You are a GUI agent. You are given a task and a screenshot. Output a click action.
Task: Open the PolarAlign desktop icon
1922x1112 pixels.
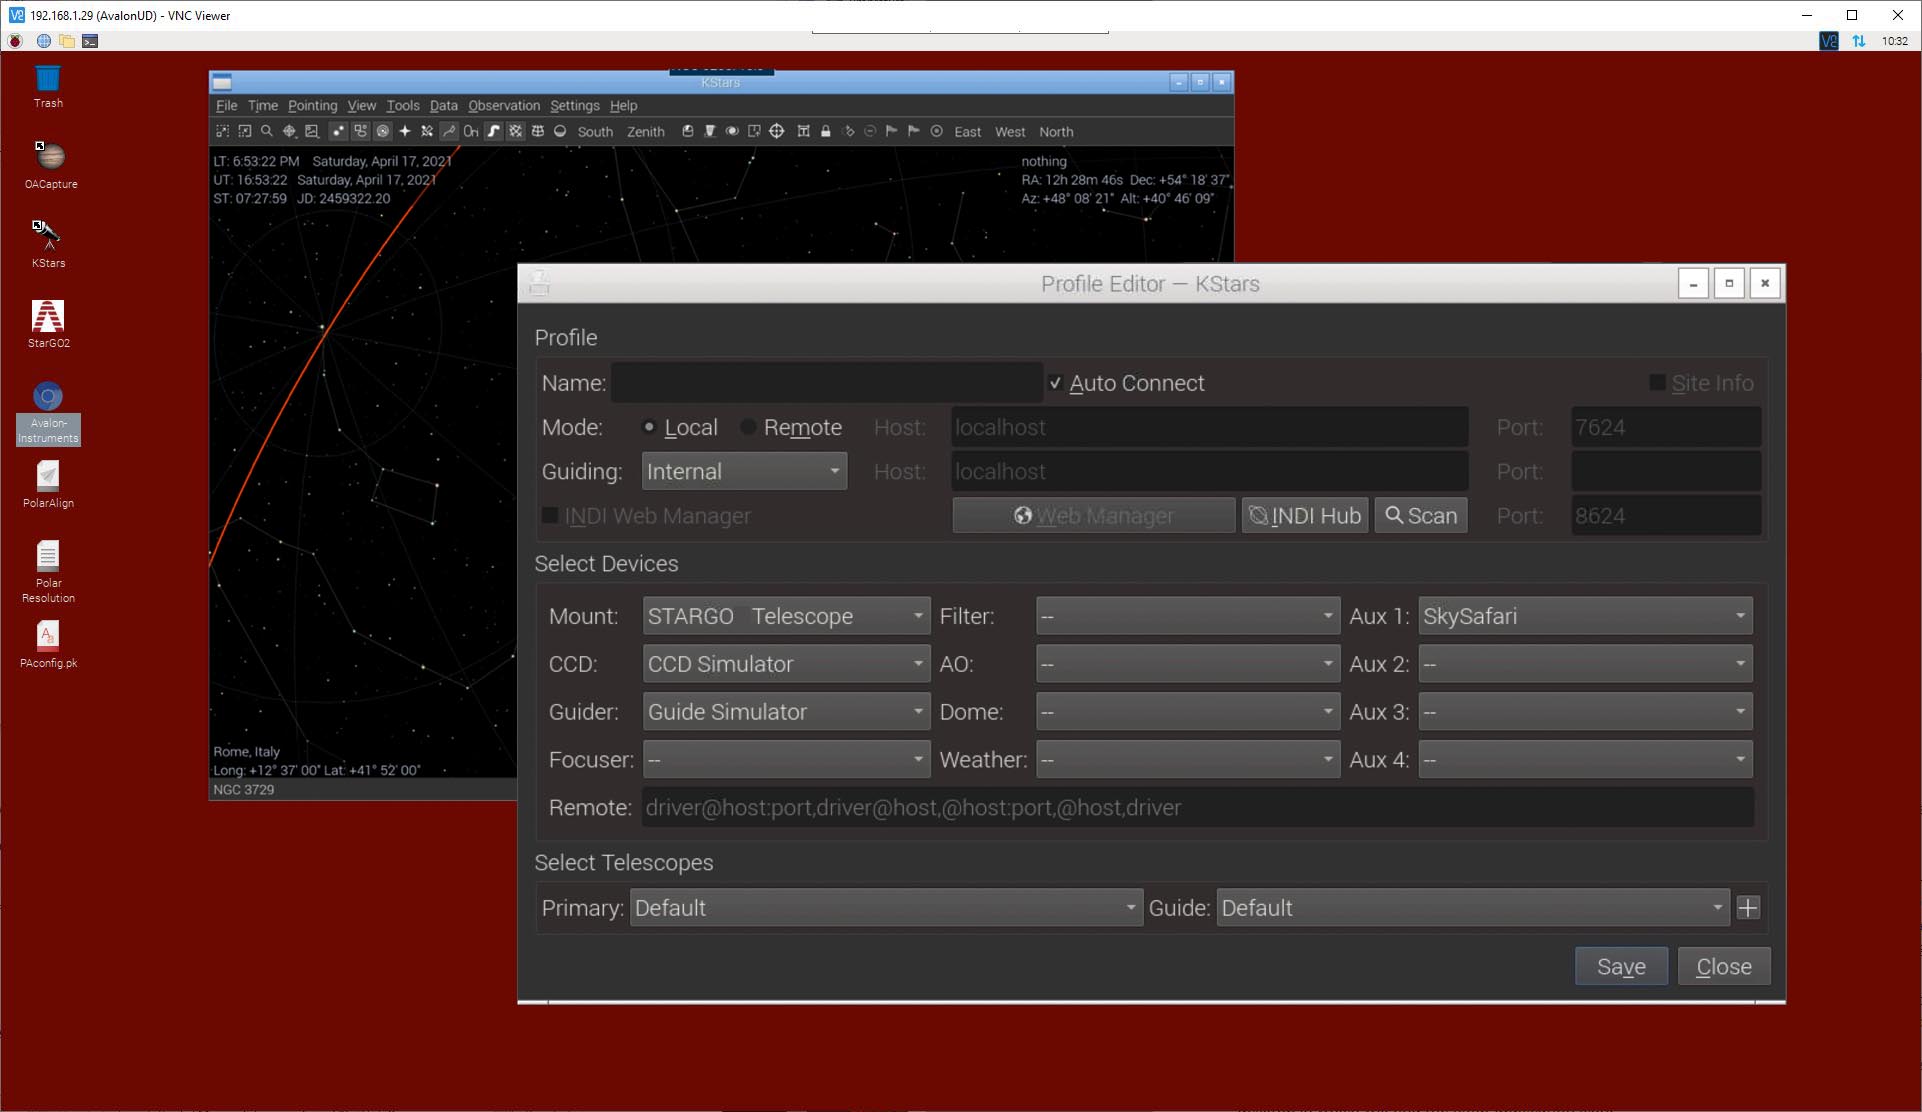(x=48, y=484)
